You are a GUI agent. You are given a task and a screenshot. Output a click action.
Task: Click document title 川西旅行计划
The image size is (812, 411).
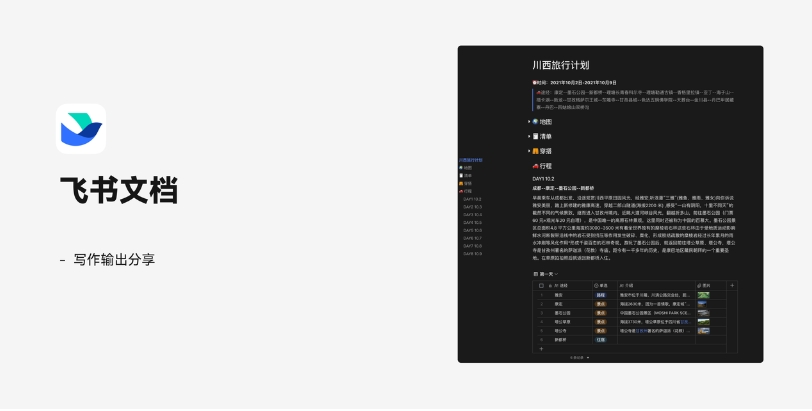click(561, 65)
